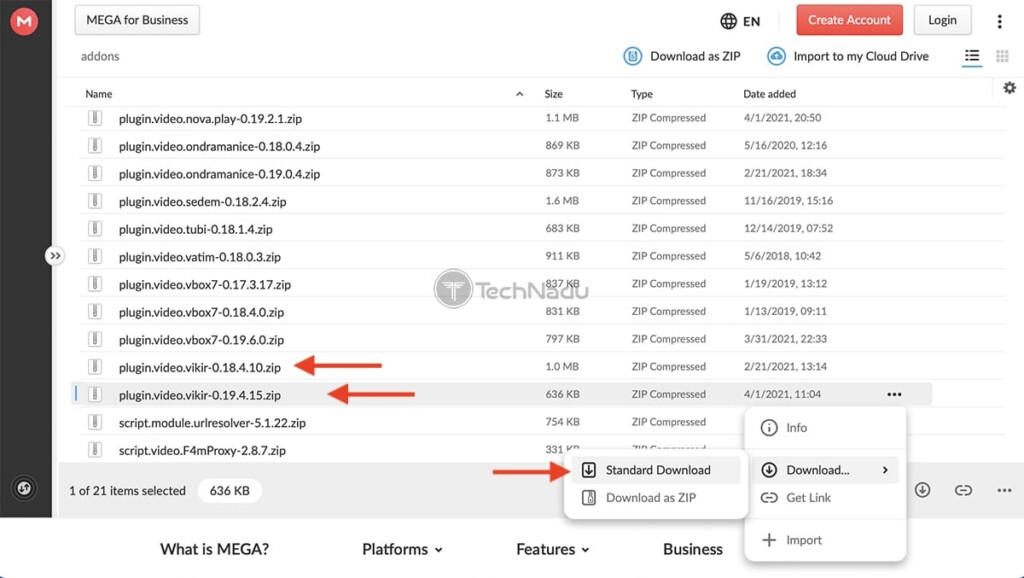Image resolution: width=1024 pixels, height=578 pixels.
Task: Click the Download as ZIP toolbar icon
Action: tap(632, 56)
